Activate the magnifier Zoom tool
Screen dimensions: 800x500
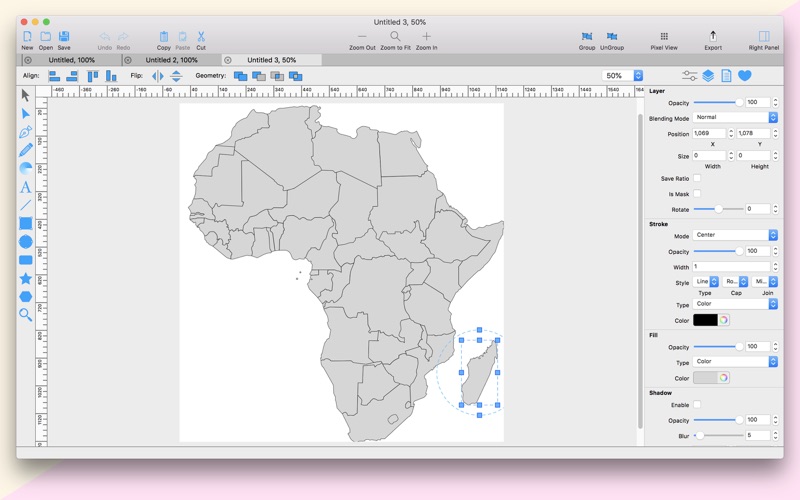[x=26, y=315]
